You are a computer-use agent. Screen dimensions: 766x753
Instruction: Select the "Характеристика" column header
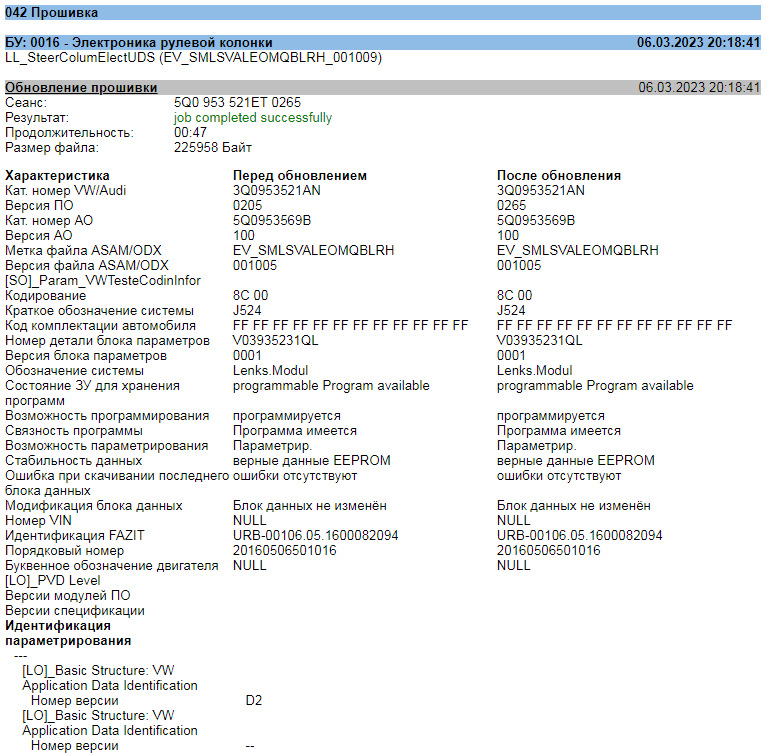point(57,175)
